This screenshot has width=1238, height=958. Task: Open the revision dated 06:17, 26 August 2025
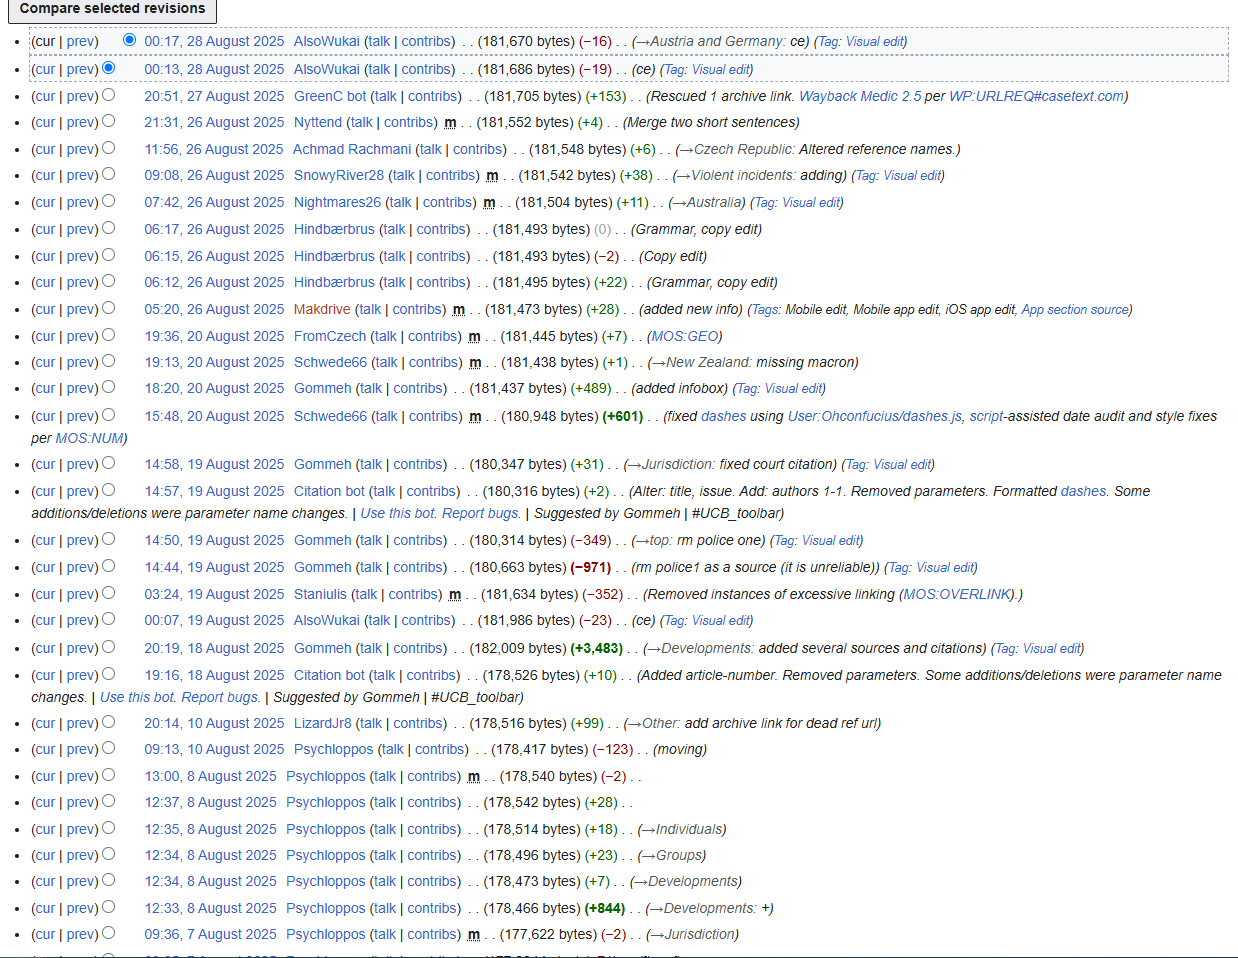point(214,229)
